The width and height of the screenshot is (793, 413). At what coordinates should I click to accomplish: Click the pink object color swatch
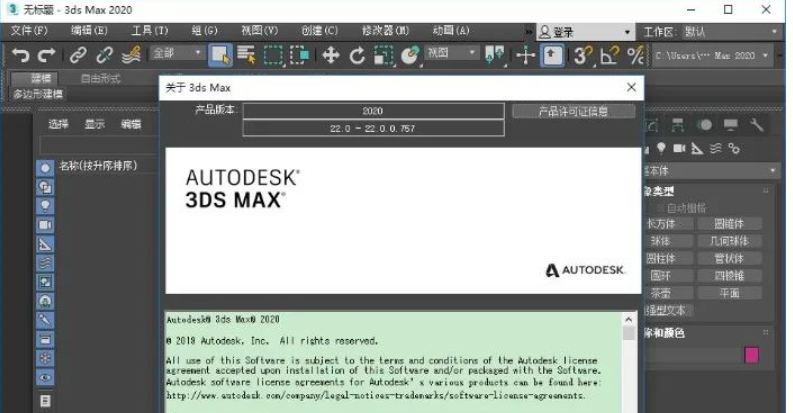752,355
